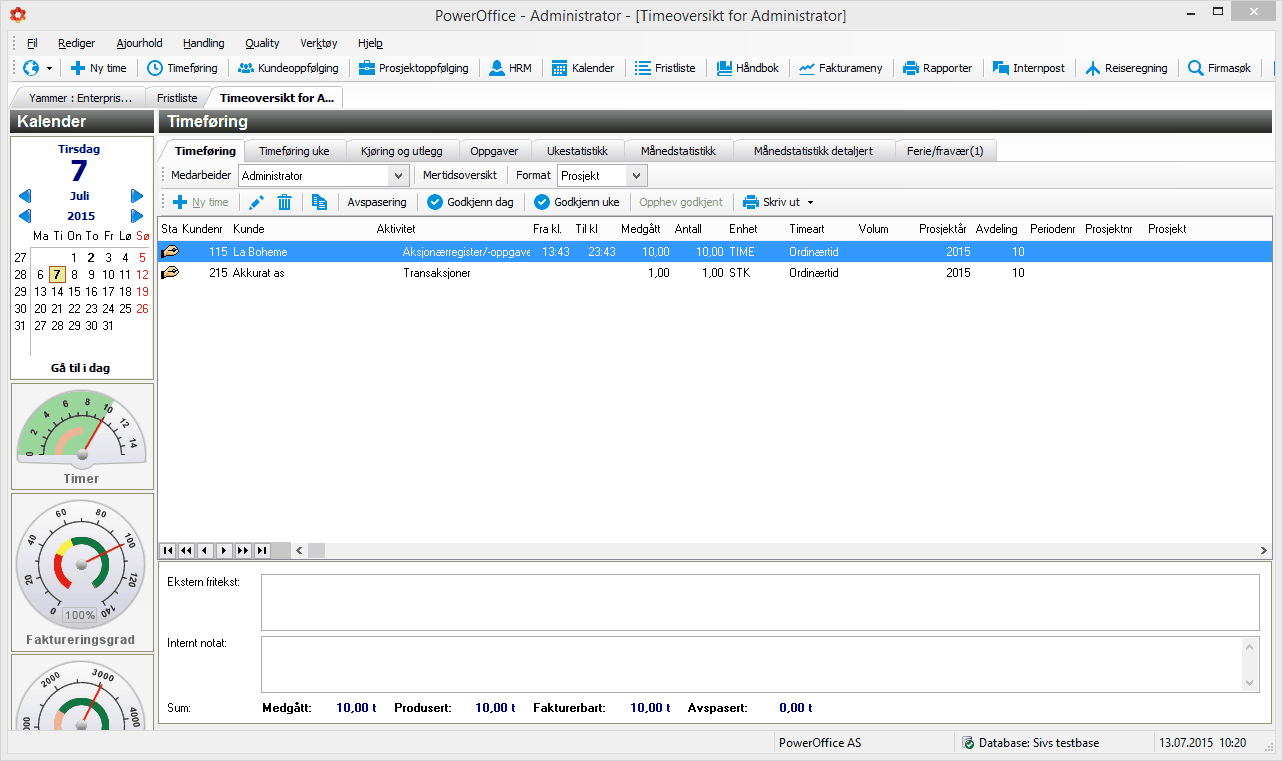Click in the Internt notat text field
This screenshot has height=761, width=1283.
[751, 664]
